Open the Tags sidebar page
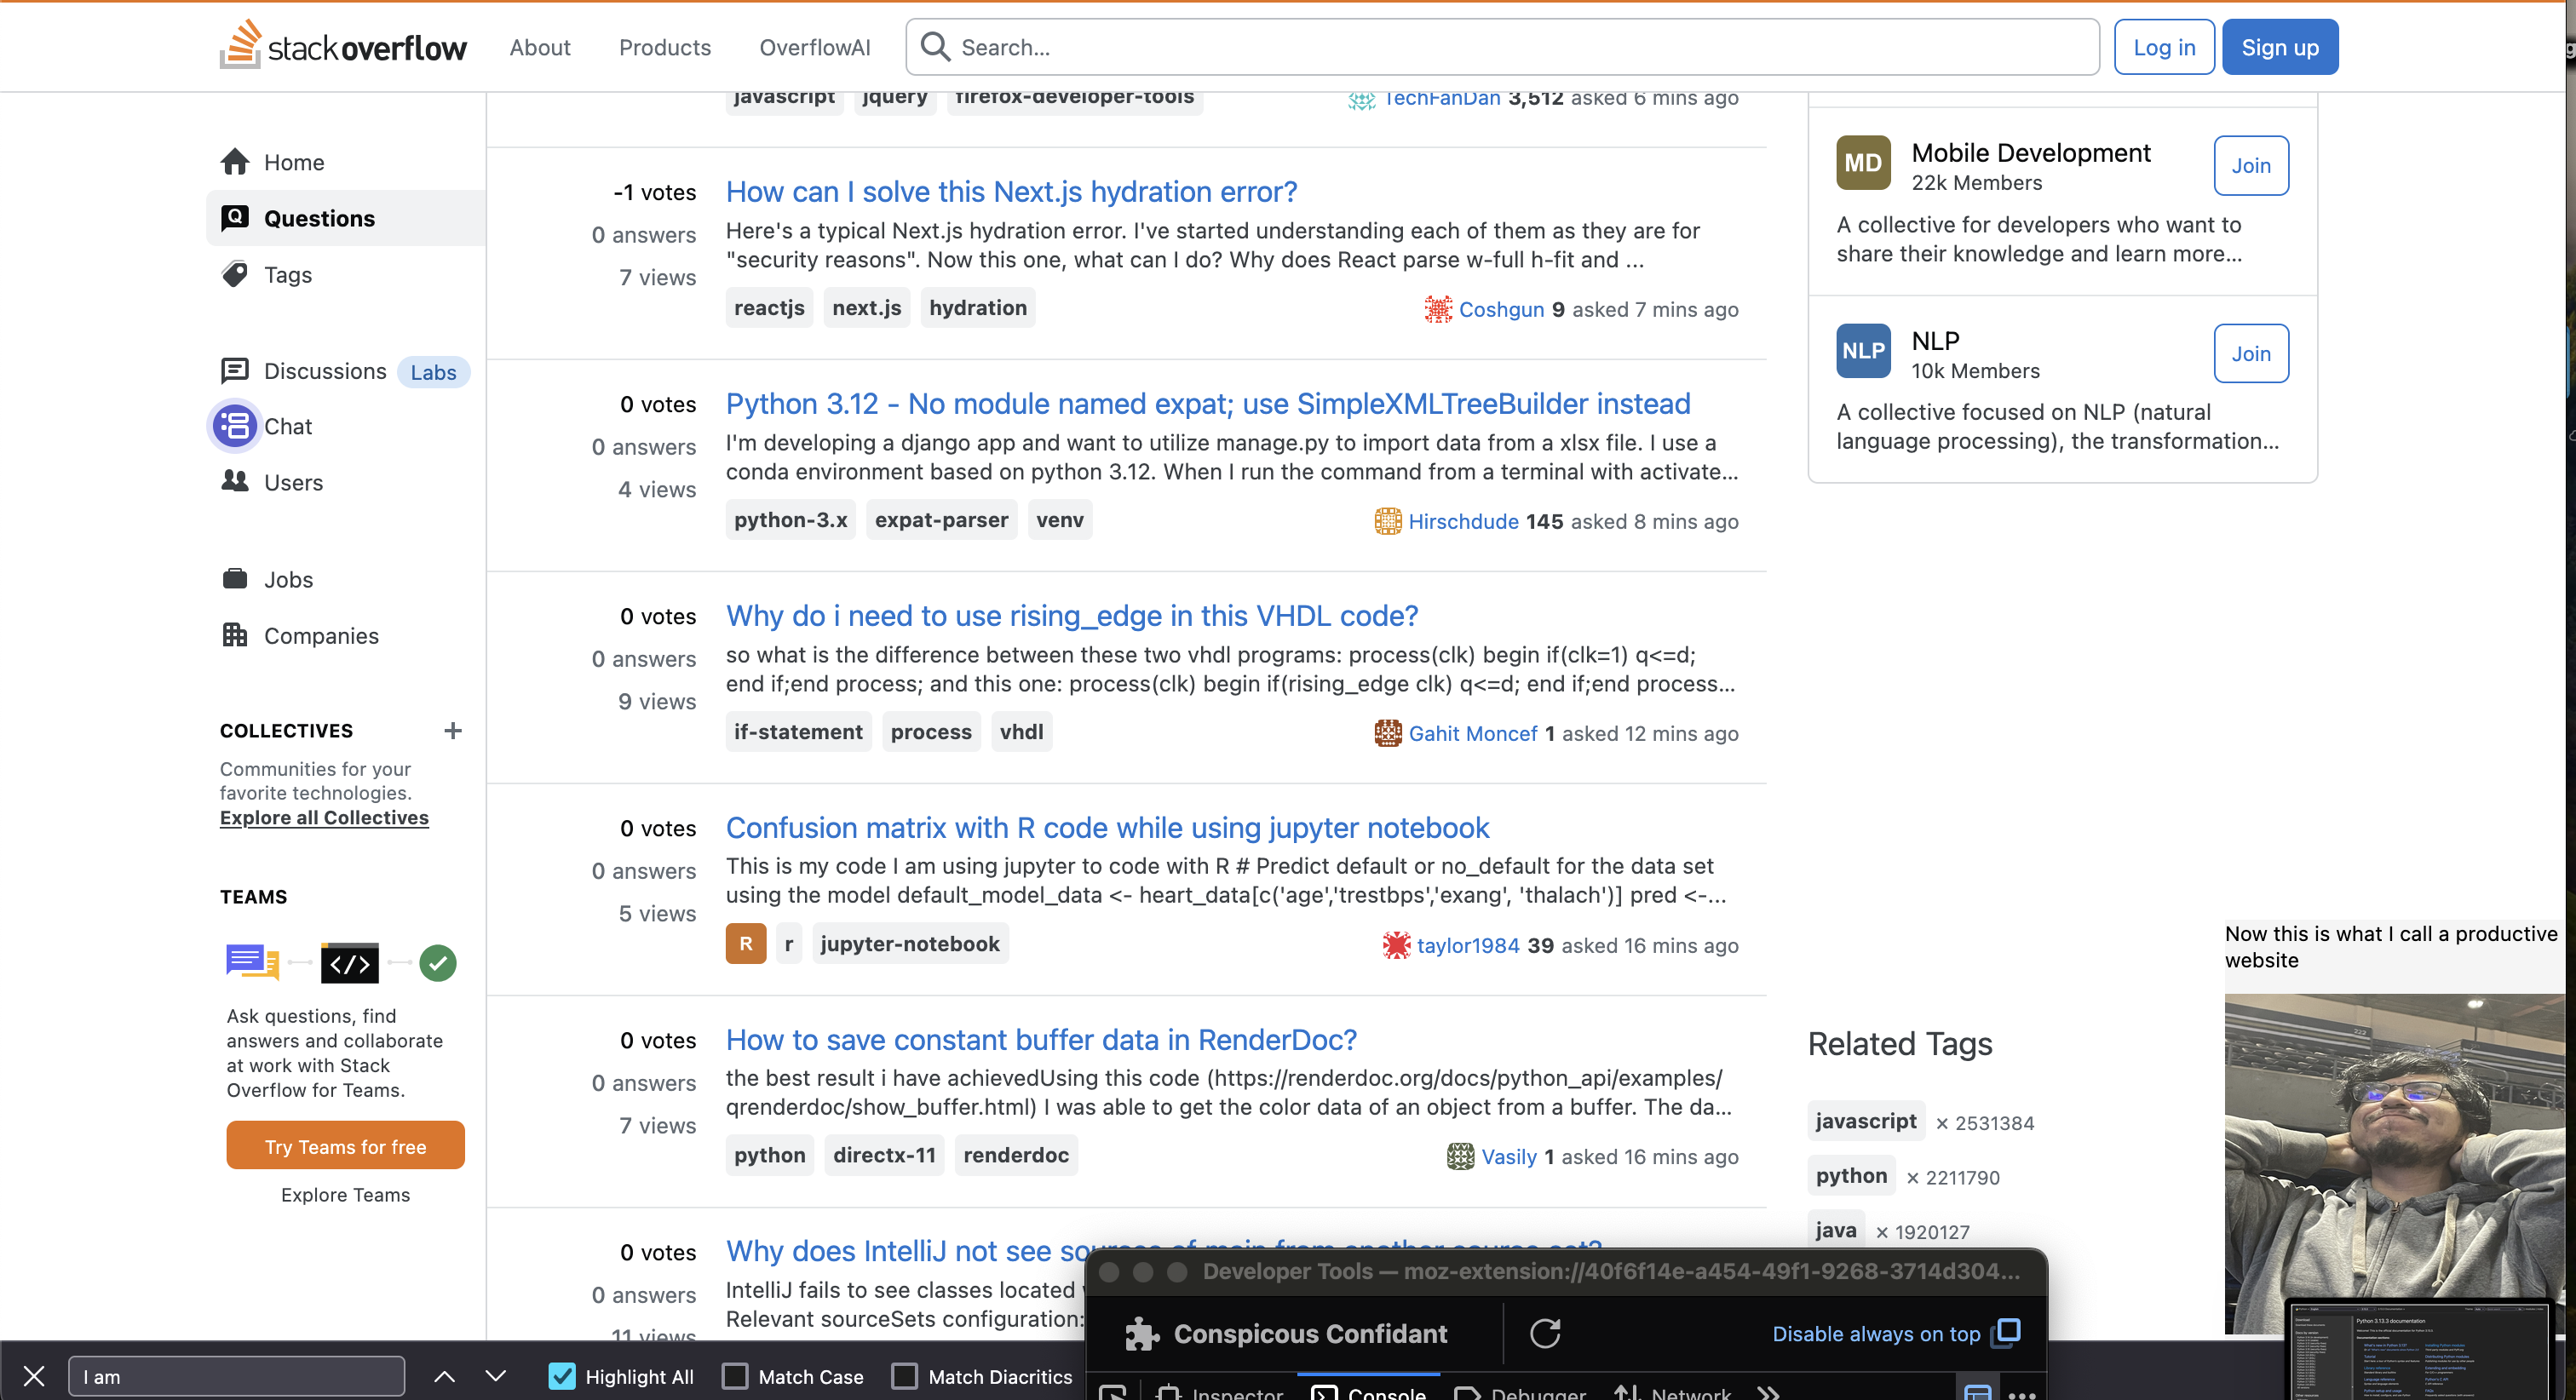This screenshot has height=1400, width=2576. coord(287,274)
